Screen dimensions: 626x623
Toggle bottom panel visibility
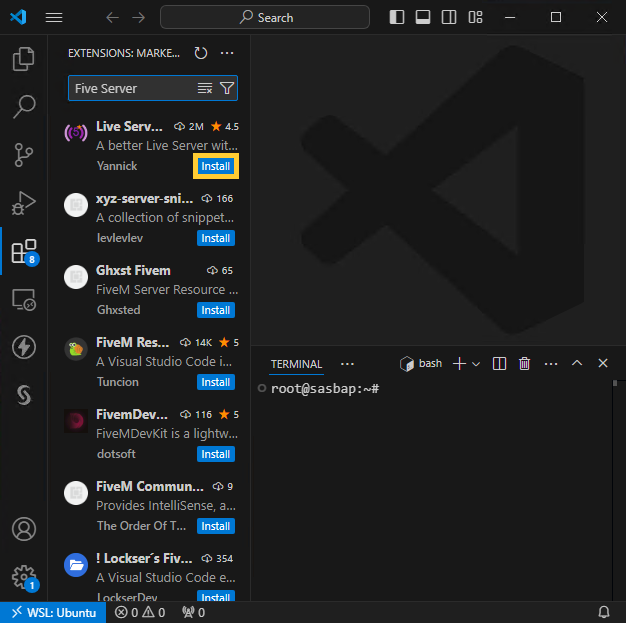(x=423, y=17)
